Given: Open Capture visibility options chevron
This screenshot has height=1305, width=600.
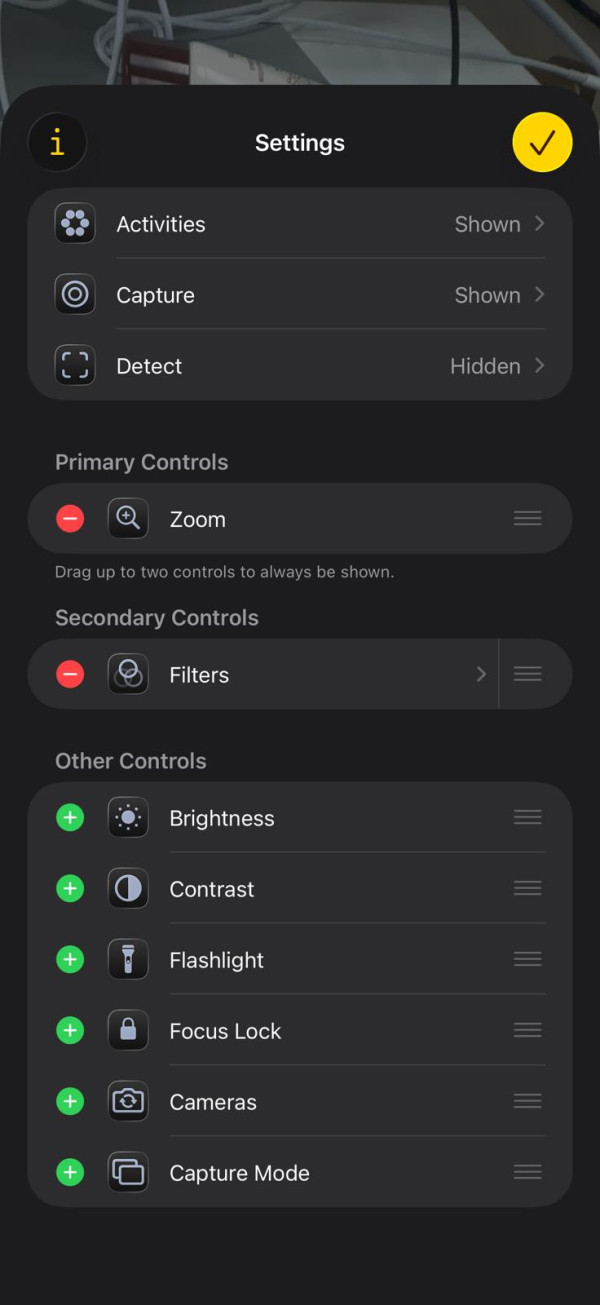Looking at the screenshot, I should [x=539, y=295].
